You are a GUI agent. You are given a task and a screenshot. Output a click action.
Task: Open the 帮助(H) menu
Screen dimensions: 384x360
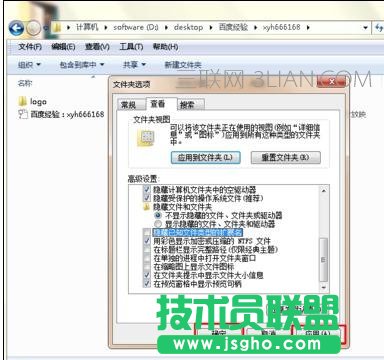point(165,47)
